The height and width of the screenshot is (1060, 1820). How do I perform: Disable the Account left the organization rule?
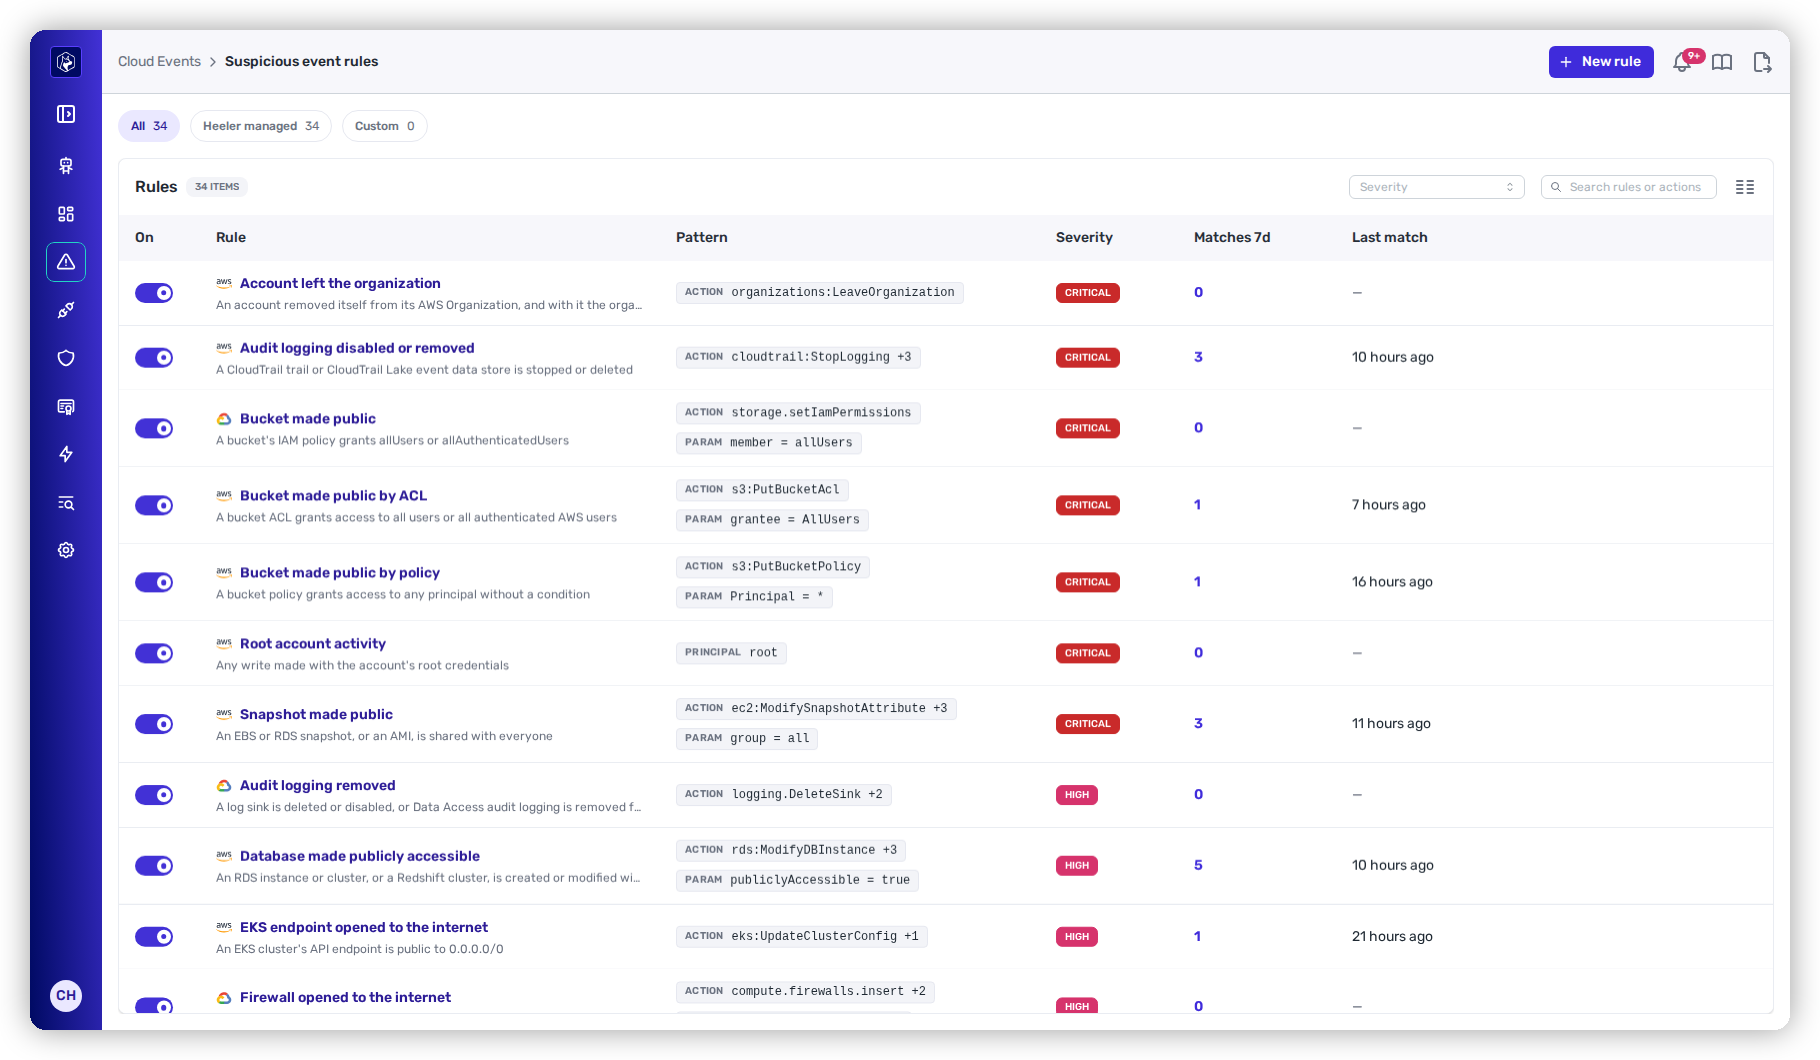pos(154,293)
